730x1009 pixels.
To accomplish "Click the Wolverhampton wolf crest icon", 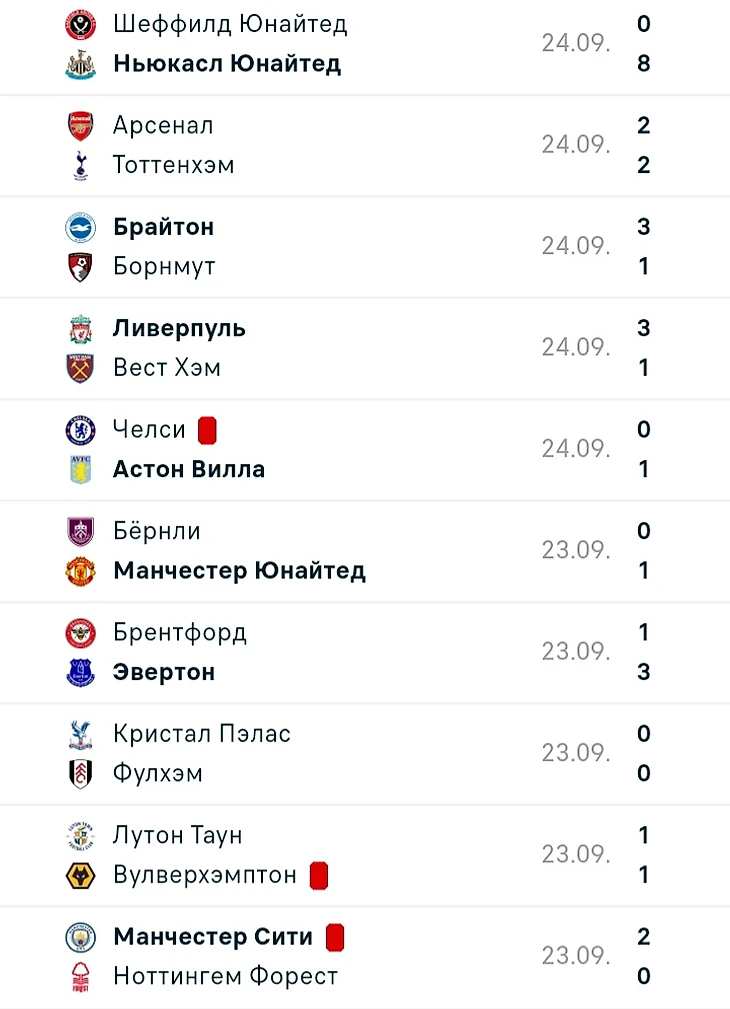I will point(80,876).
